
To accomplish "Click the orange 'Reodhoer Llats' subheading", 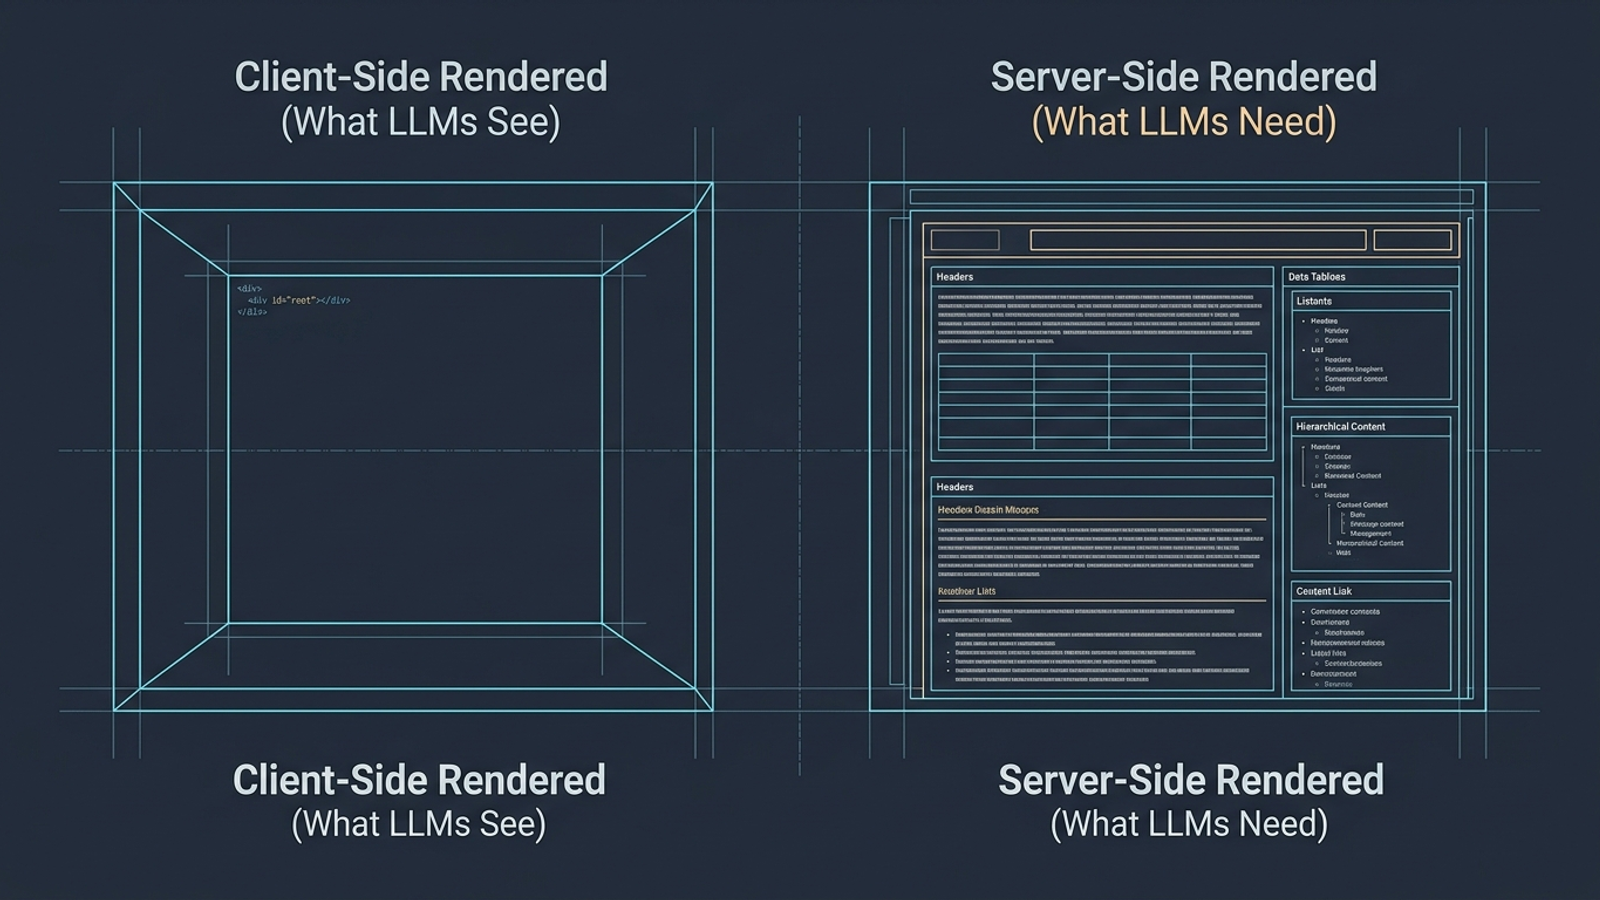I will 967,591.
